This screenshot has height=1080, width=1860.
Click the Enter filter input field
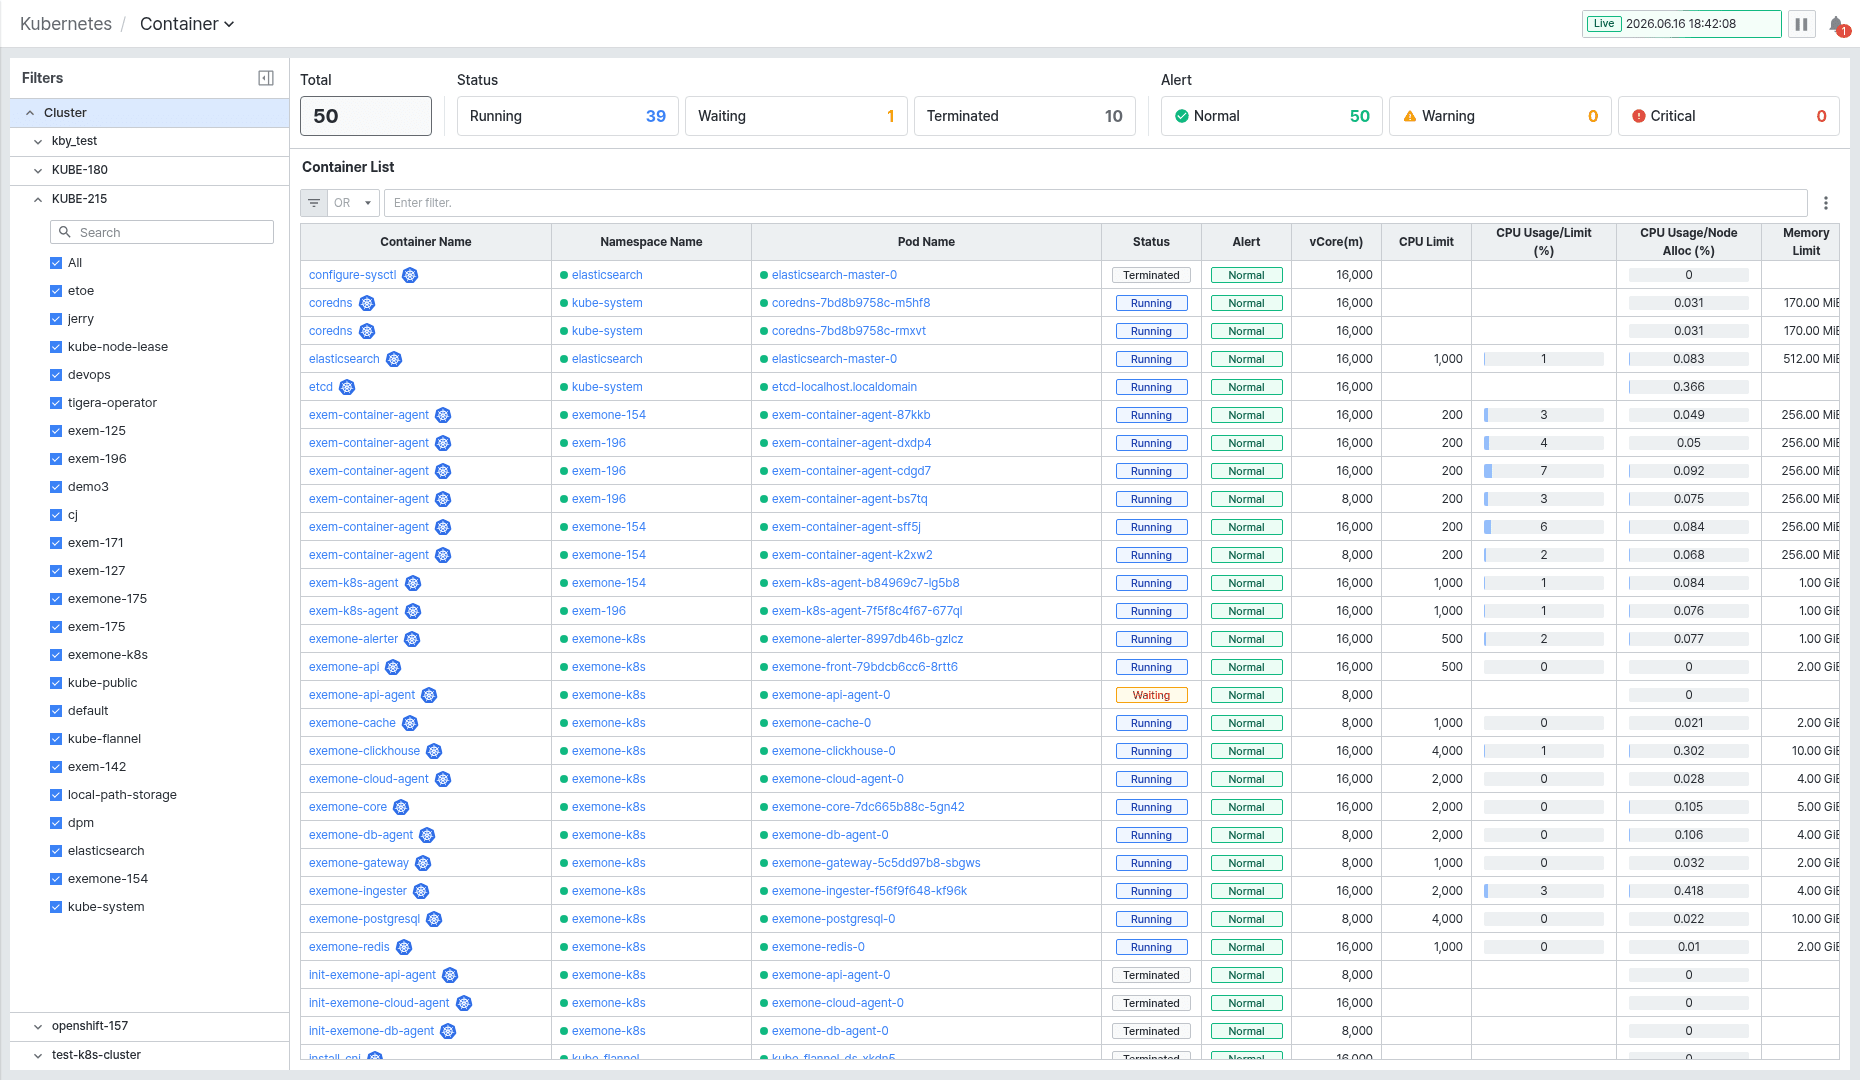[1095, 203]
